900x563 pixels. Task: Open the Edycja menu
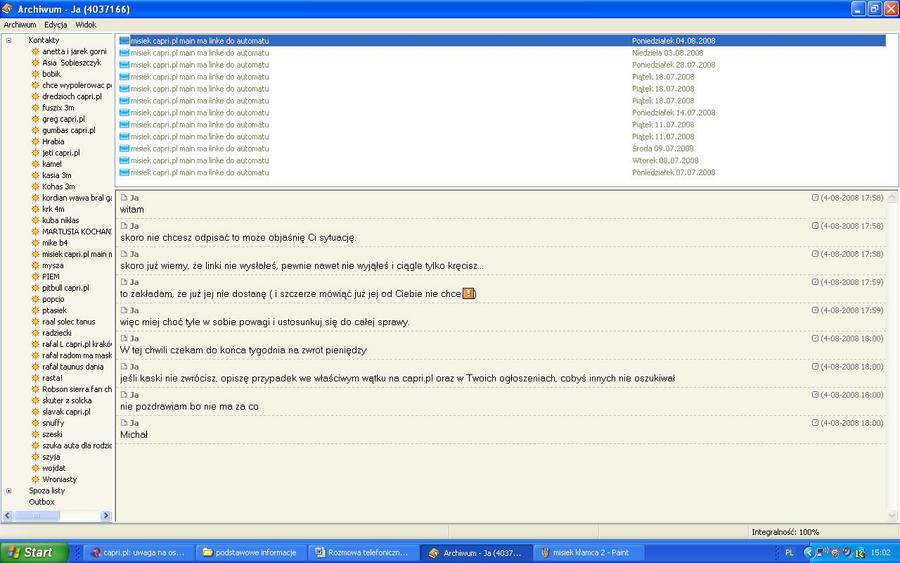(56, 25)
